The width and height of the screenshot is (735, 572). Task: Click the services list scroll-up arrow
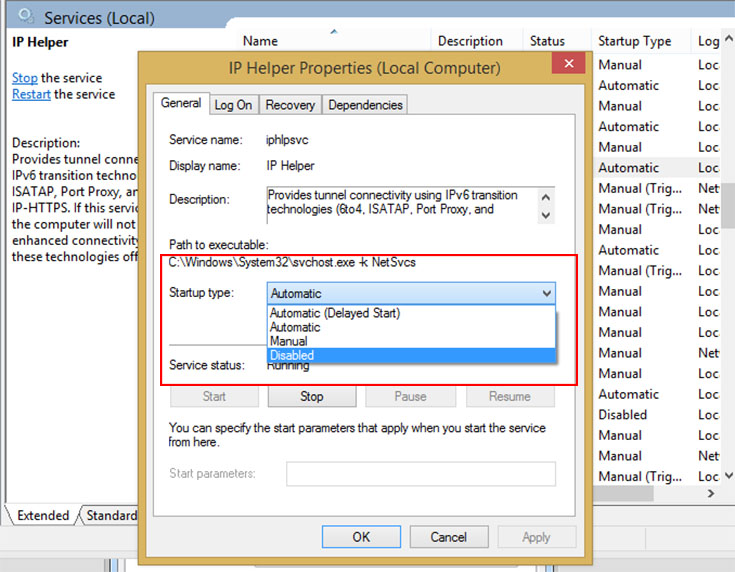coord(728,38)
